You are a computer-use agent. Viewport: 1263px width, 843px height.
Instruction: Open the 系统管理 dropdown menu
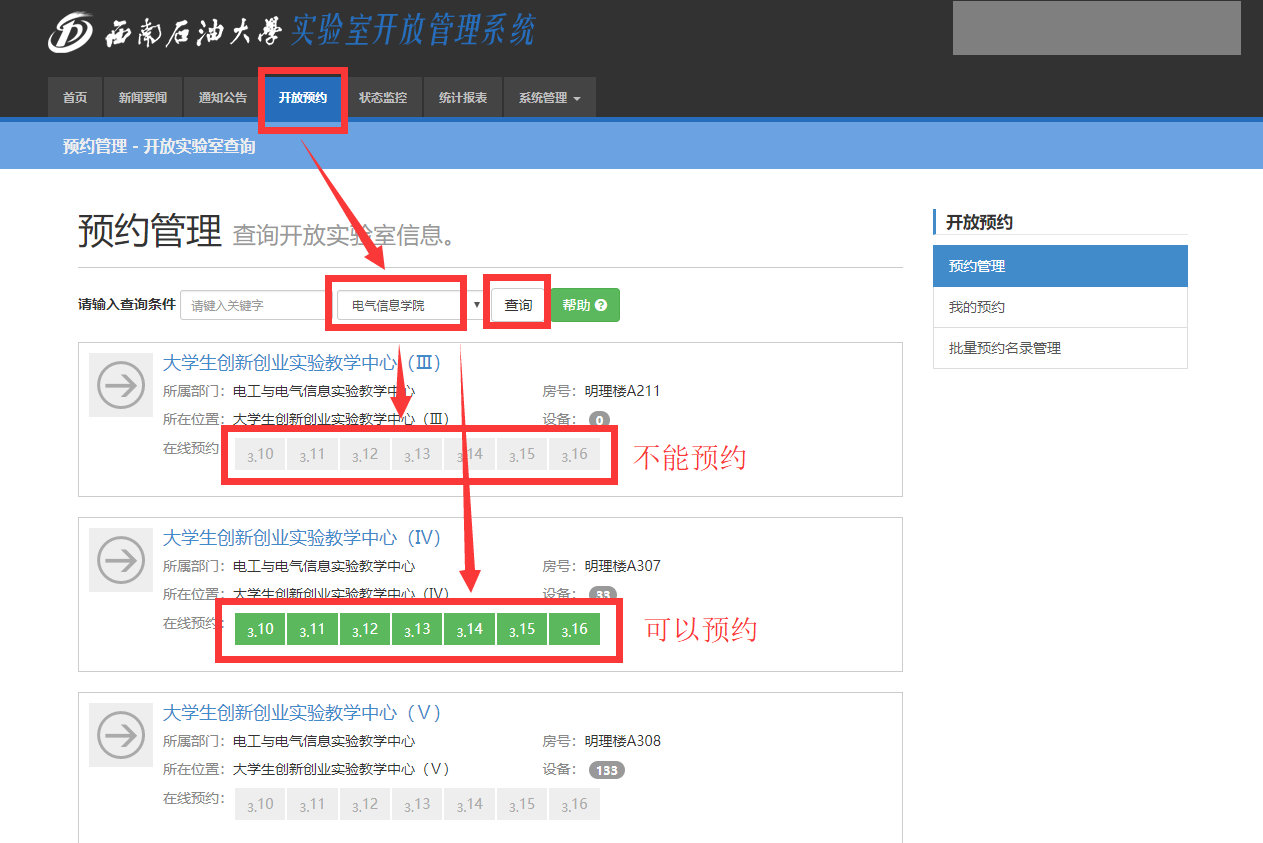[x=548, y=97]
